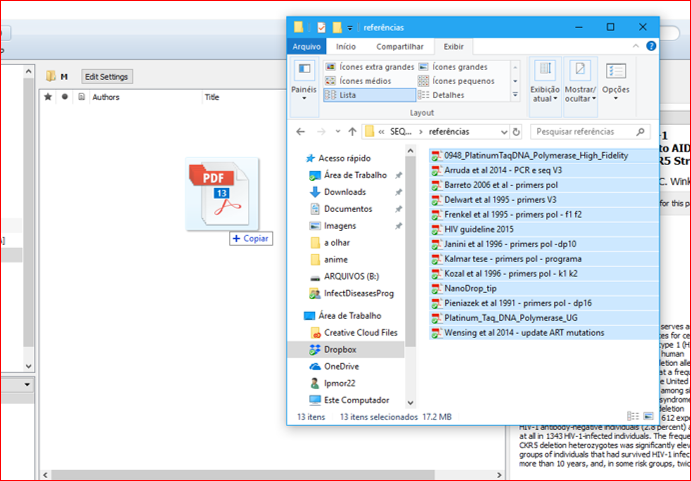Refresh the referências folder
The height and width of the screenshot is (481, 691).
coord(516,132)
